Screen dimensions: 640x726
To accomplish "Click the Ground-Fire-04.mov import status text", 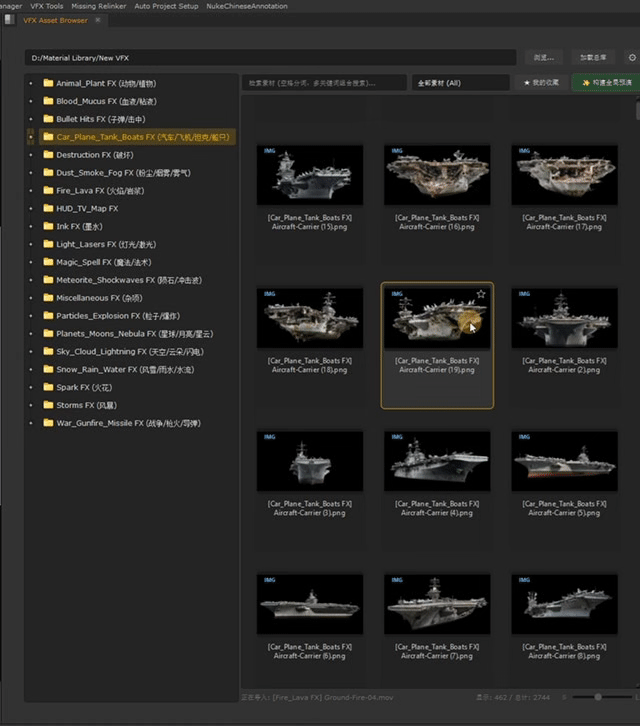I will click(x=317, y=697).
